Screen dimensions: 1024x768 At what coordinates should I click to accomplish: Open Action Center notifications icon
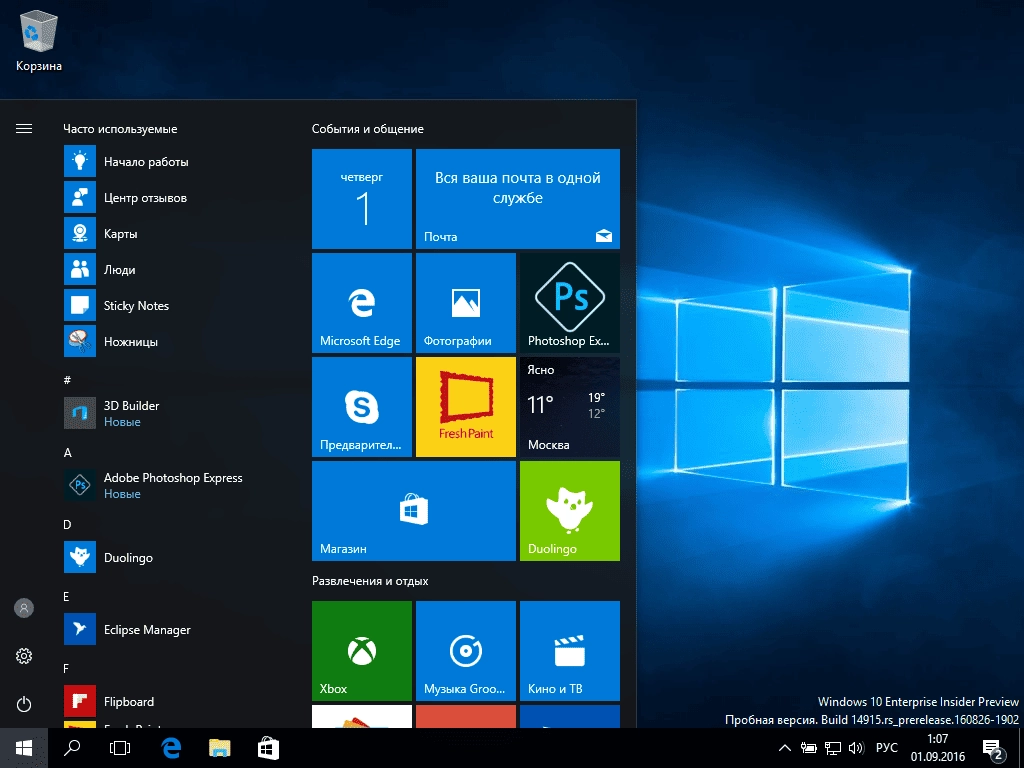(993, 748)
